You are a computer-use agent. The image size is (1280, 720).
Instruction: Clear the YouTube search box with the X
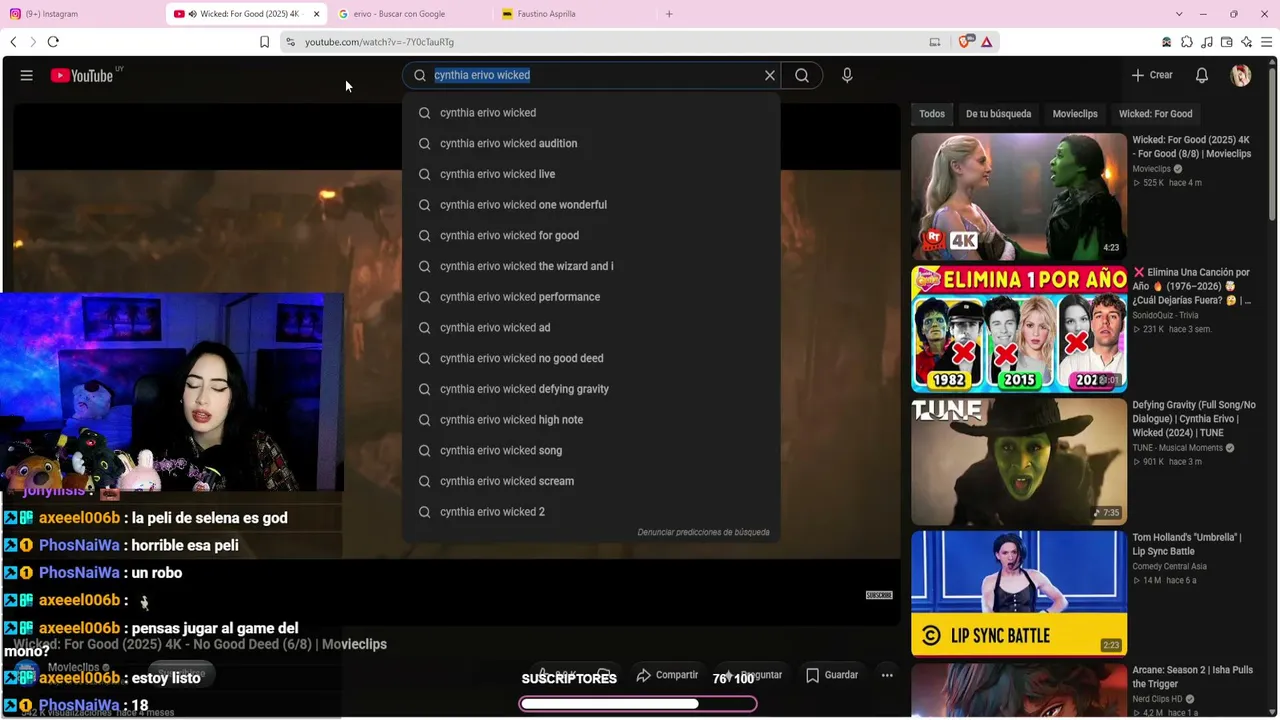point(770,75)
